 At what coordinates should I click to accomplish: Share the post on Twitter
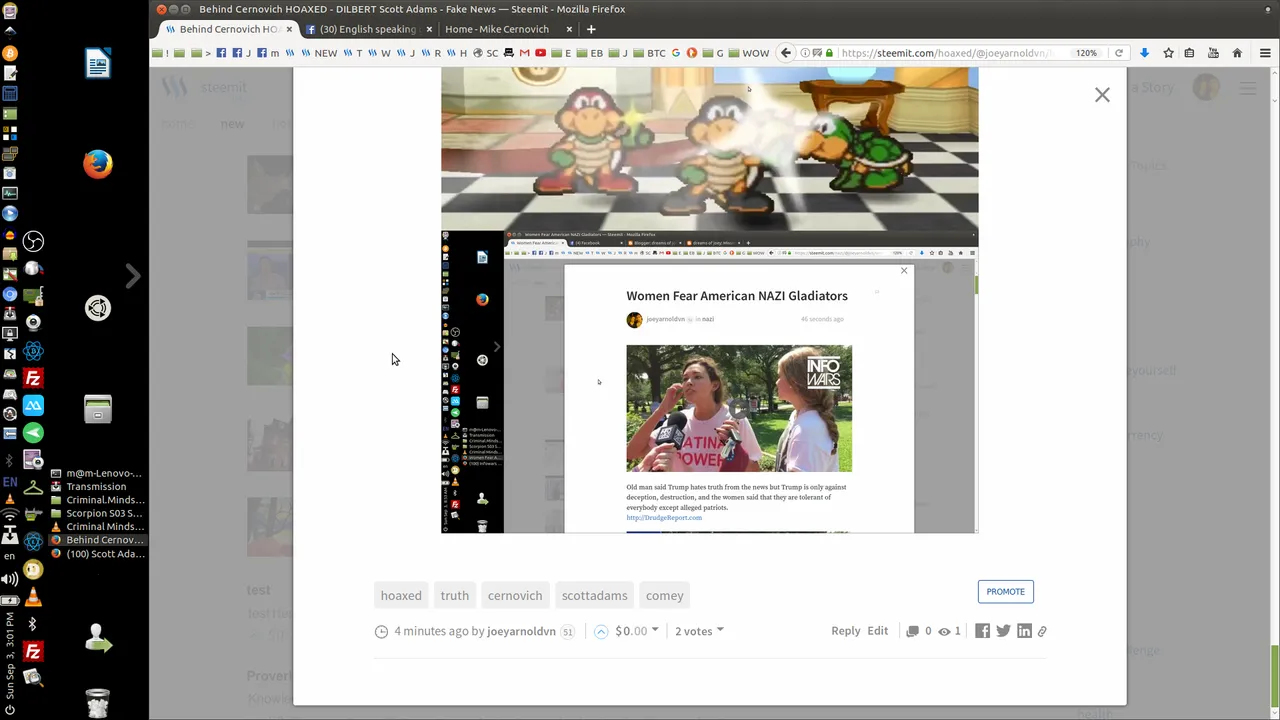(1003, 631)
